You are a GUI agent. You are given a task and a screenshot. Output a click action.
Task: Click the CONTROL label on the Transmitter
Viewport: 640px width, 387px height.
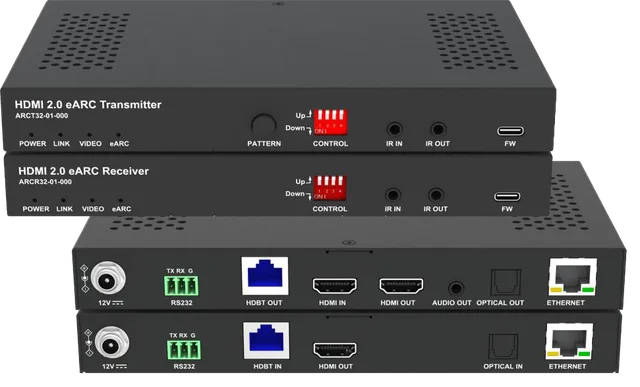coord(330,144)
